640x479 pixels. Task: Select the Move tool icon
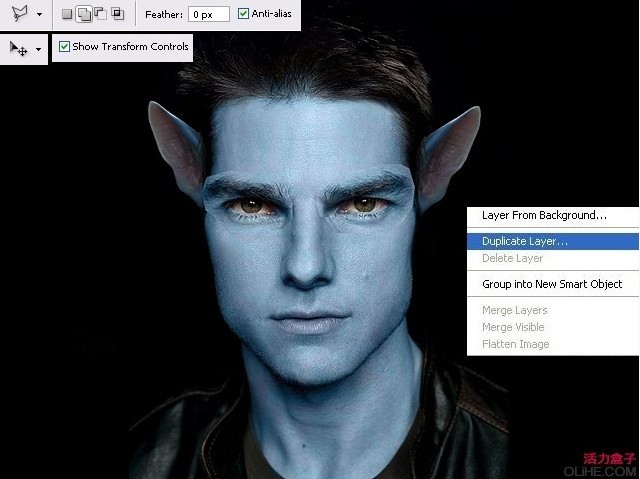18,49
